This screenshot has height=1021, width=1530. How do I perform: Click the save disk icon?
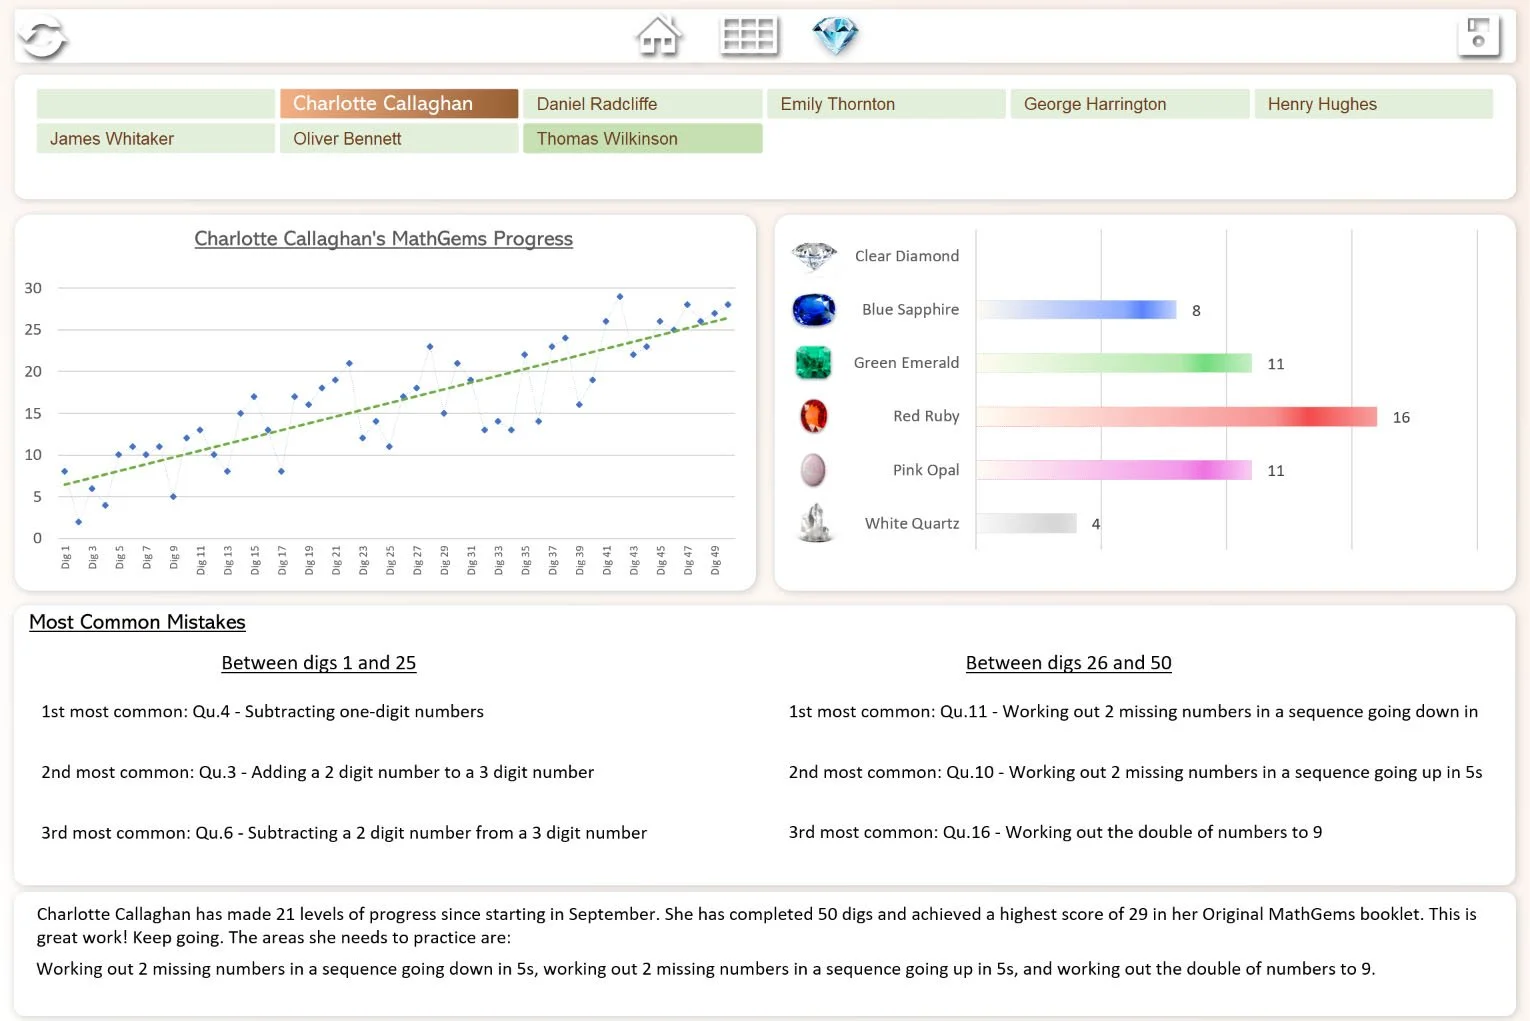[x=1479, y=35]
